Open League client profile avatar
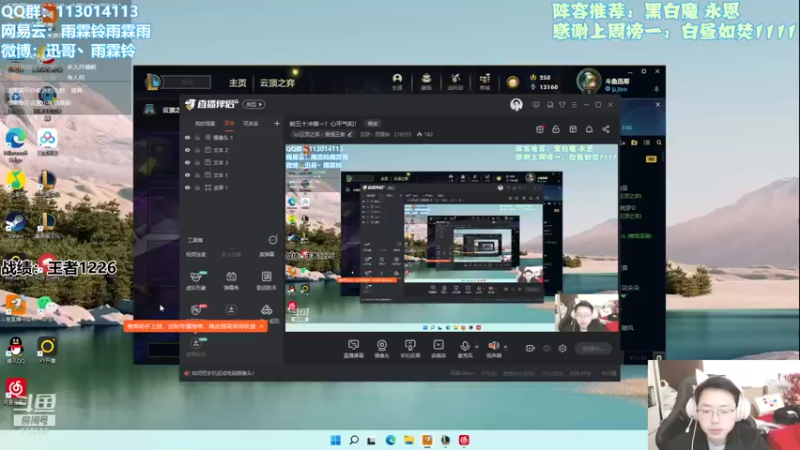Image resolution: width=800 pixels, height=450 pixels. point(589,81)
